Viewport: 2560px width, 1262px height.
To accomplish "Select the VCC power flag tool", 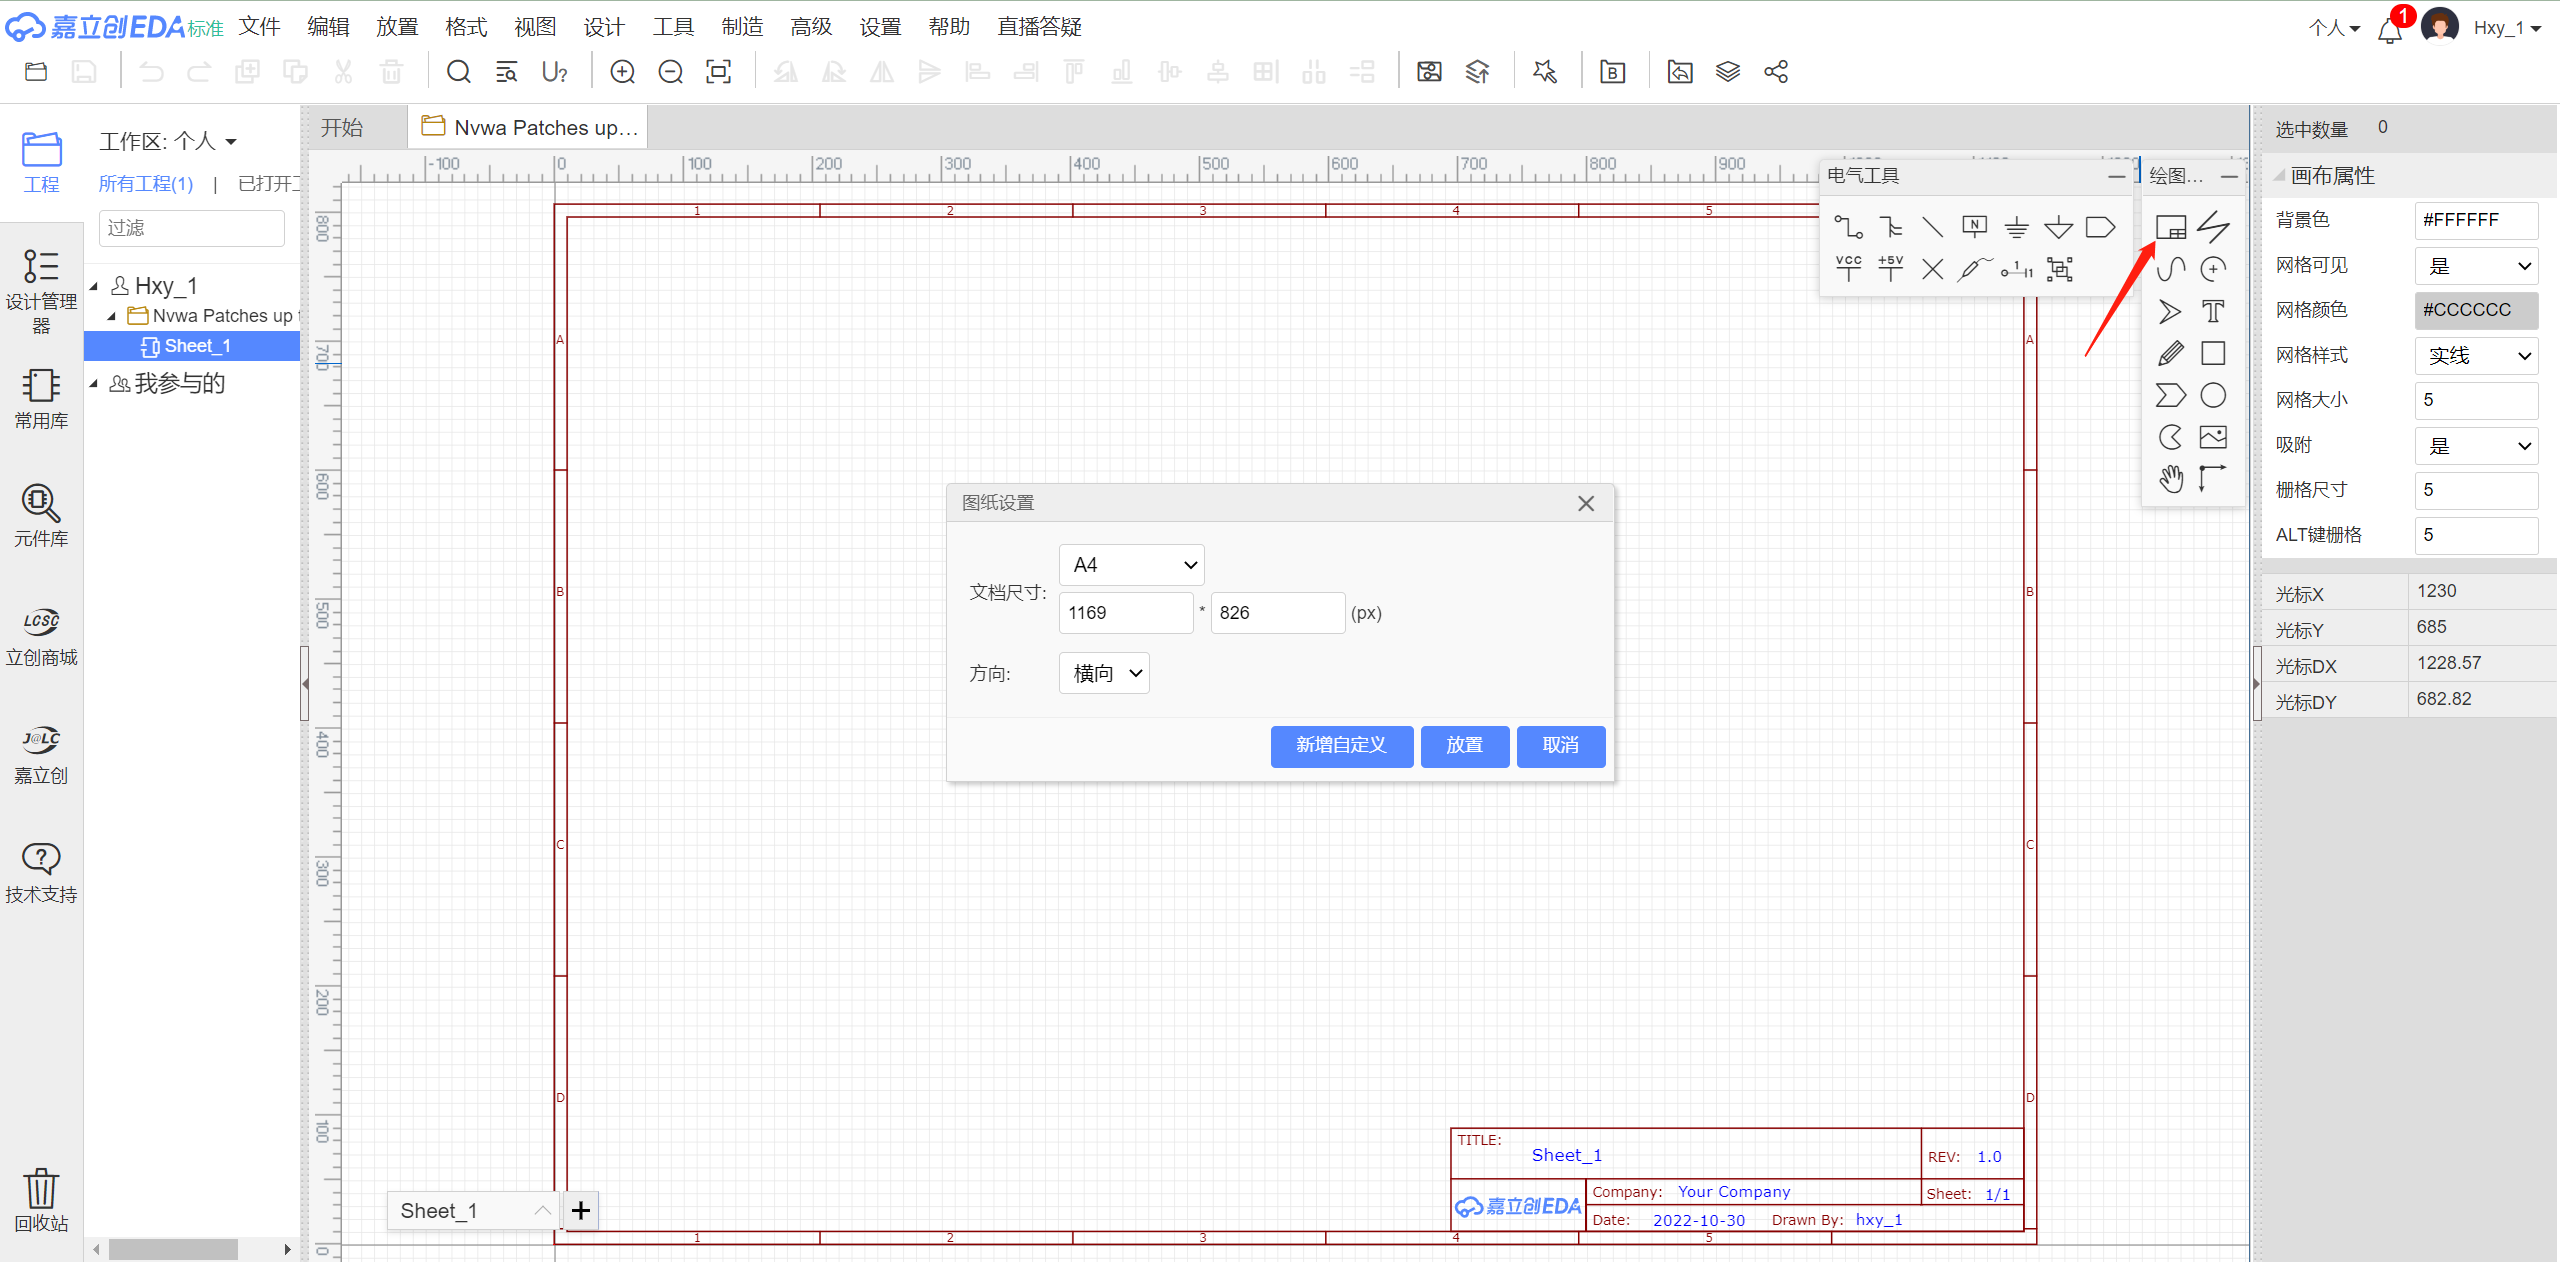I will click(x=1848, y=268).
